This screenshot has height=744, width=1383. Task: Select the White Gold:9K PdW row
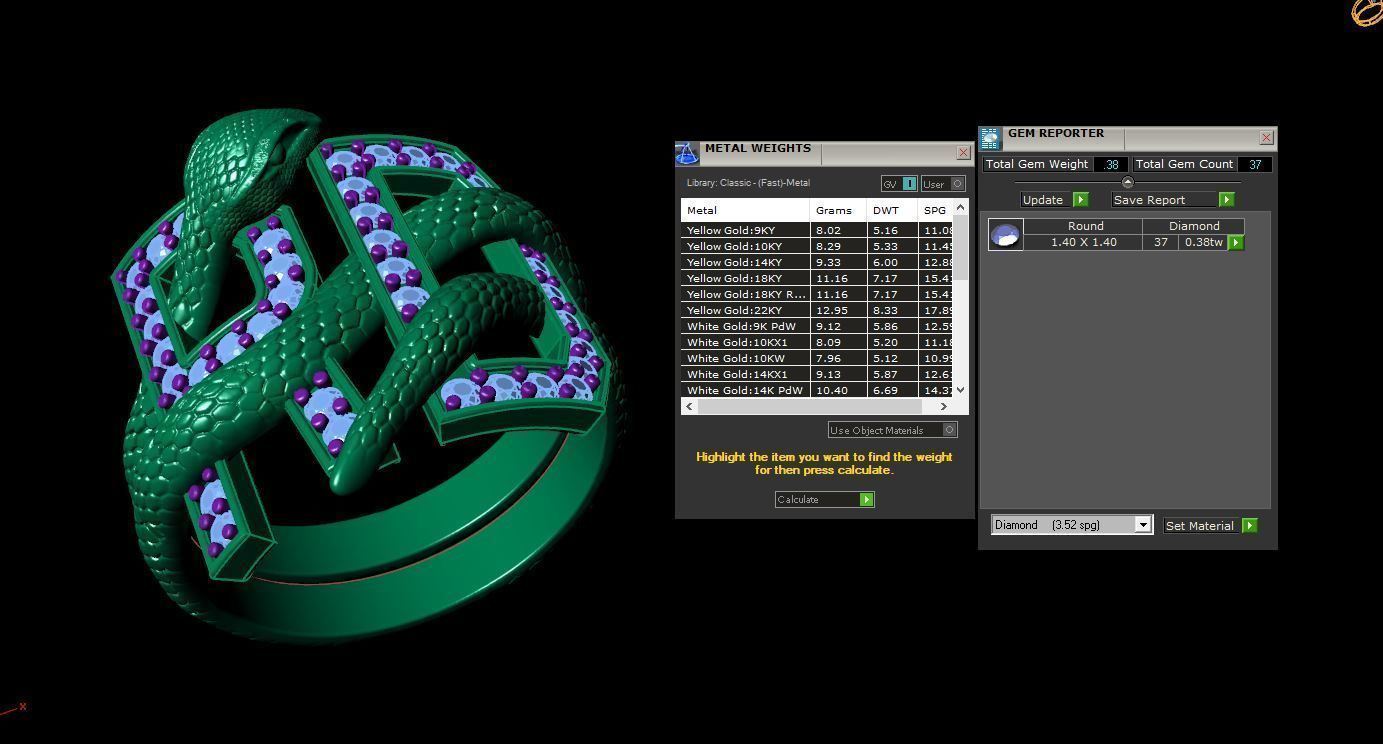pos(817,326)
